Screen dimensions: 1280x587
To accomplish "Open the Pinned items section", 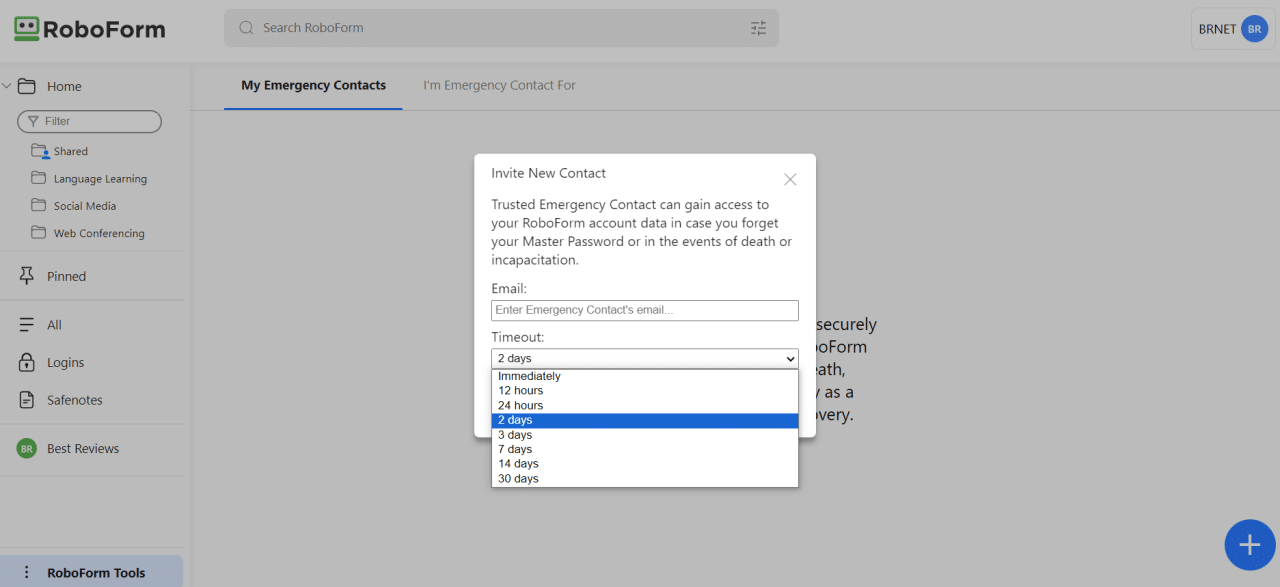I will (66, 276).
